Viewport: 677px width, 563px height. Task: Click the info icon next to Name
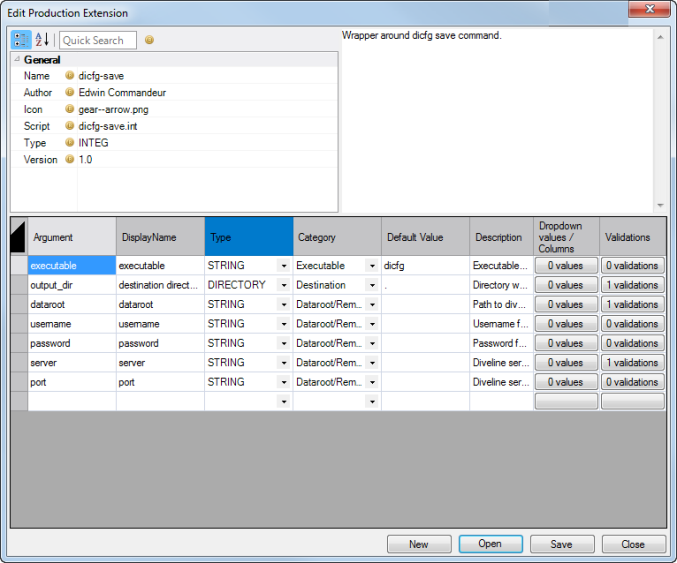tap(70, 76)
